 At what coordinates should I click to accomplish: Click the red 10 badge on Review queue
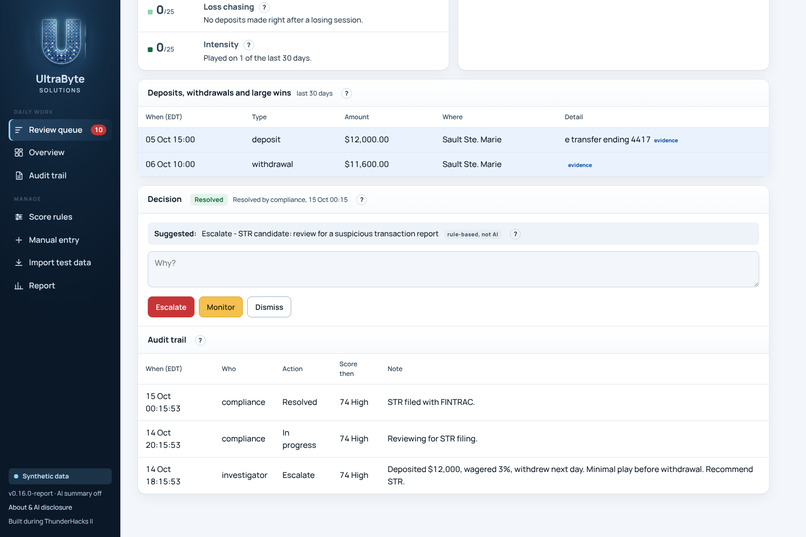point(98,130)
